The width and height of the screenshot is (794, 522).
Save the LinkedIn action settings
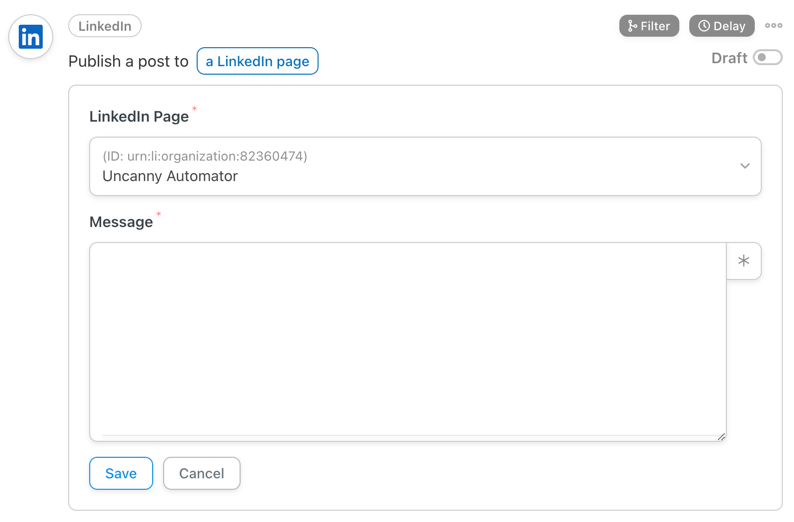[121, 473]
